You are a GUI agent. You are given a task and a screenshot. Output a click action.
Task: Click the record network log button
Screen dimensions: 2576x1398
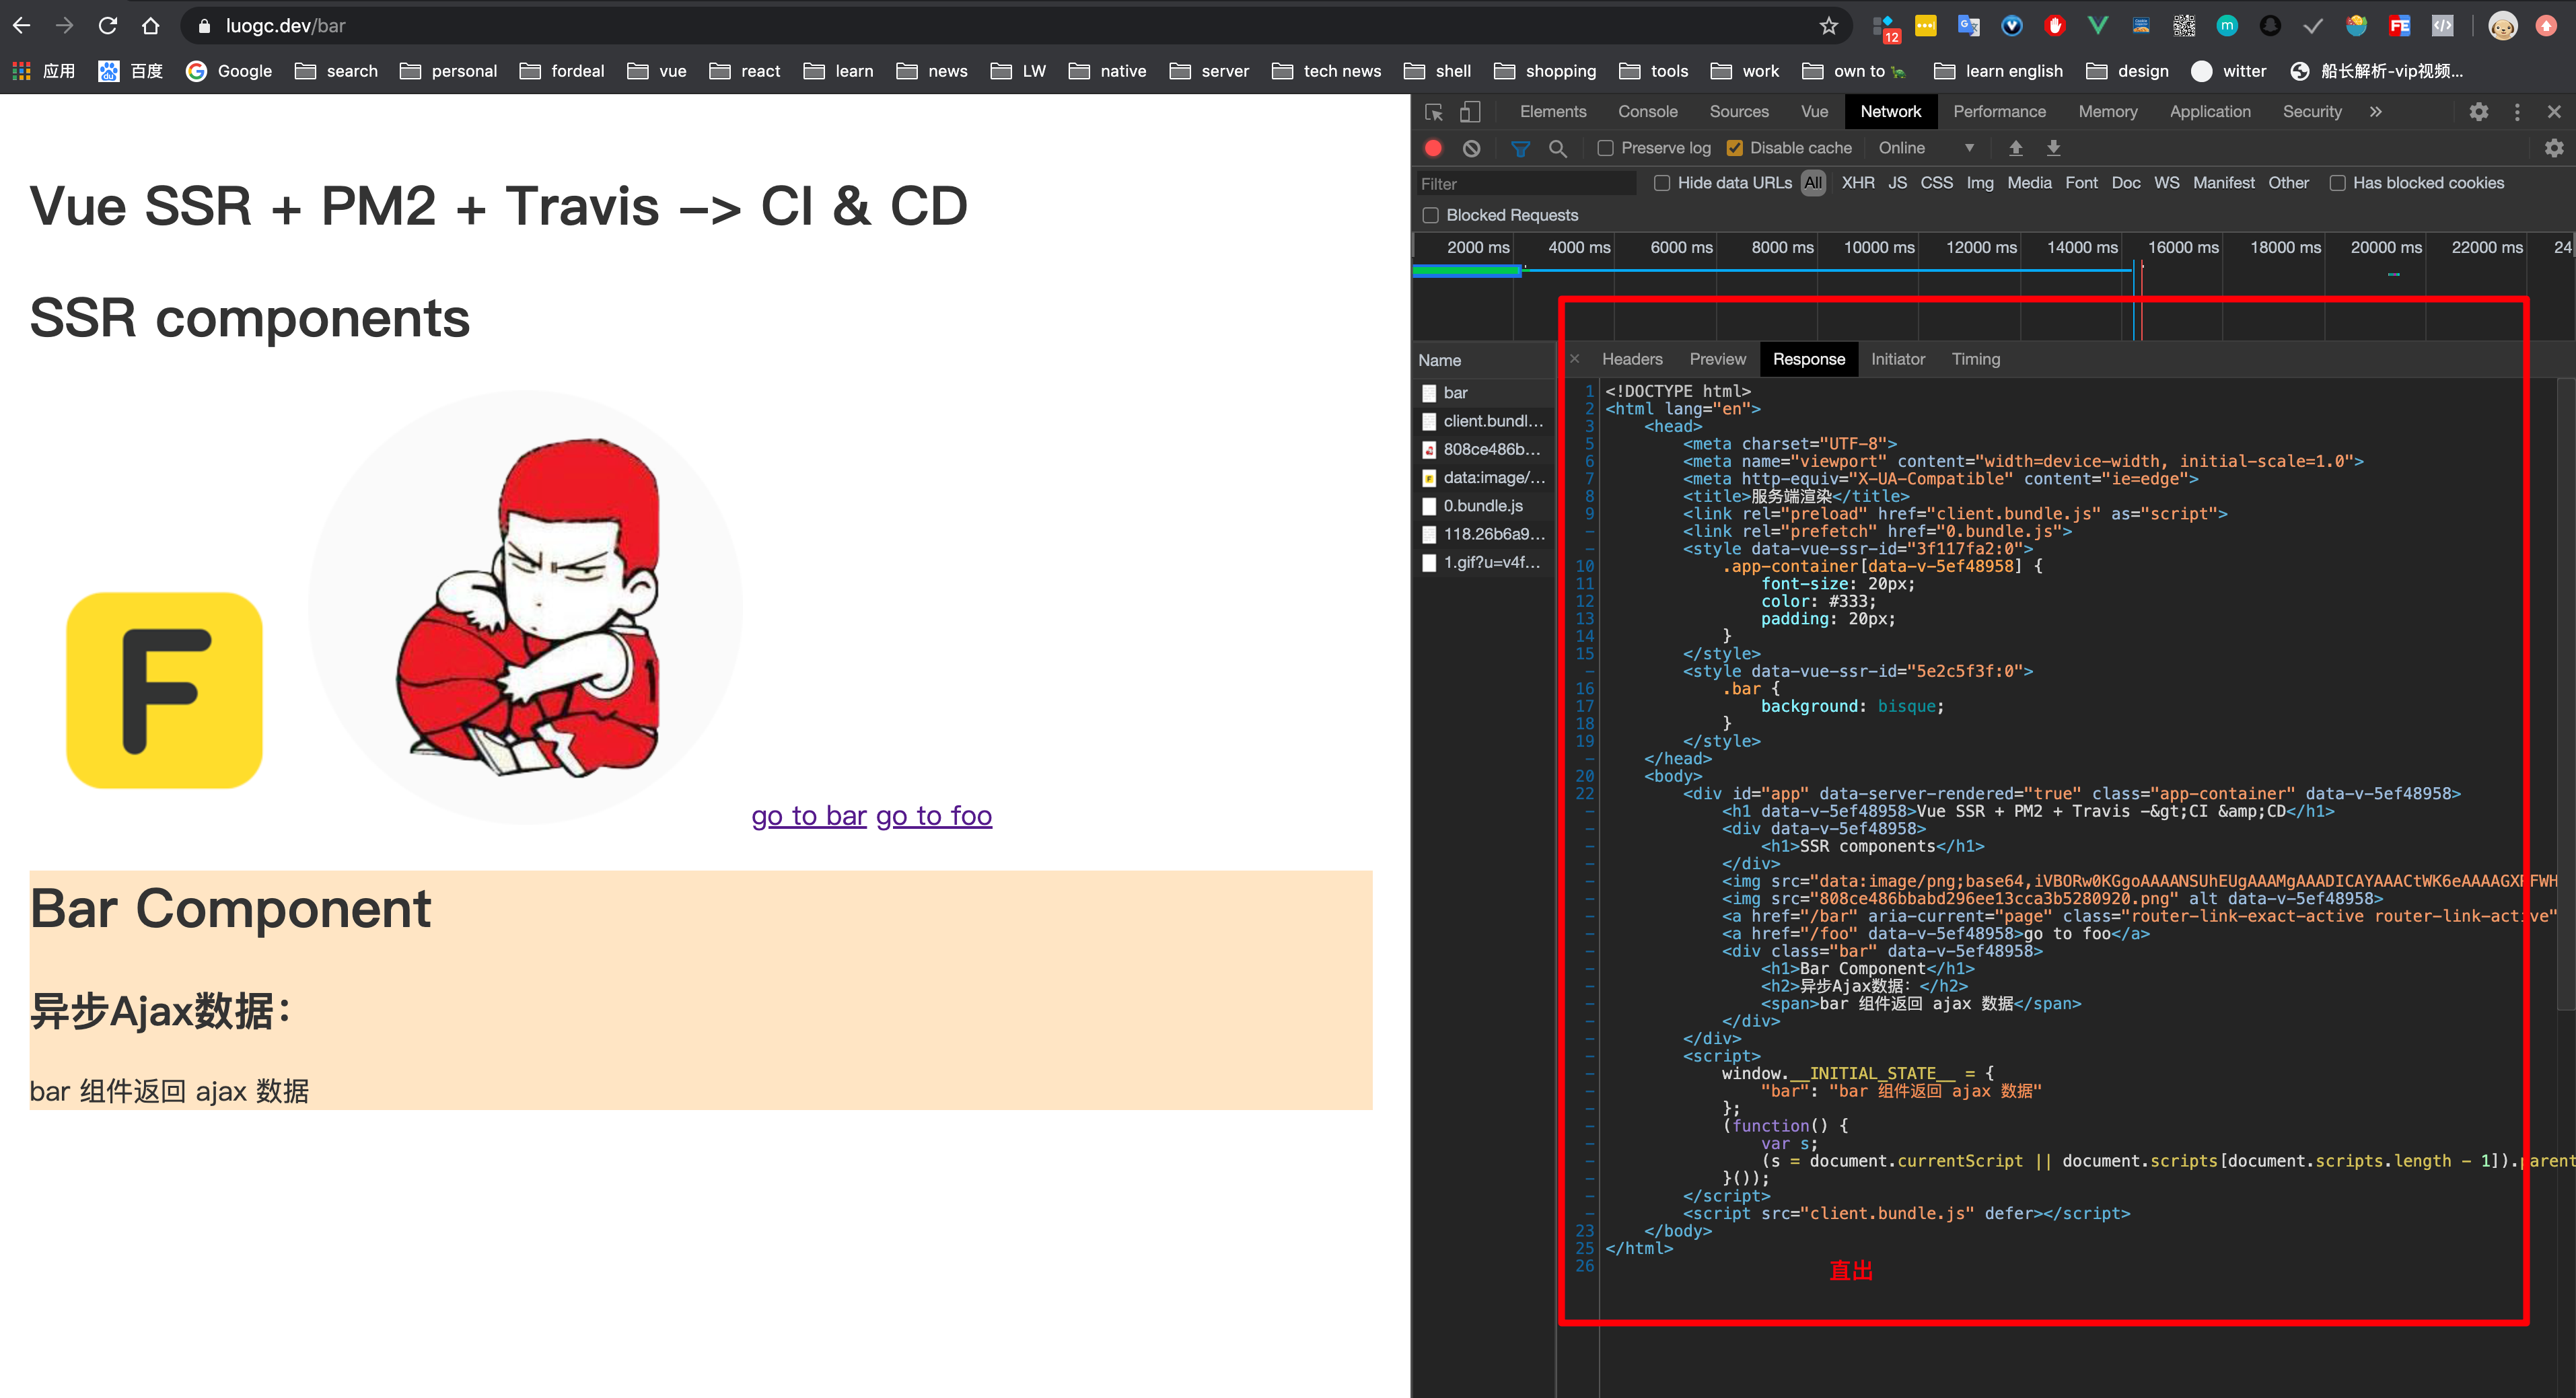tap(1433, 148)
